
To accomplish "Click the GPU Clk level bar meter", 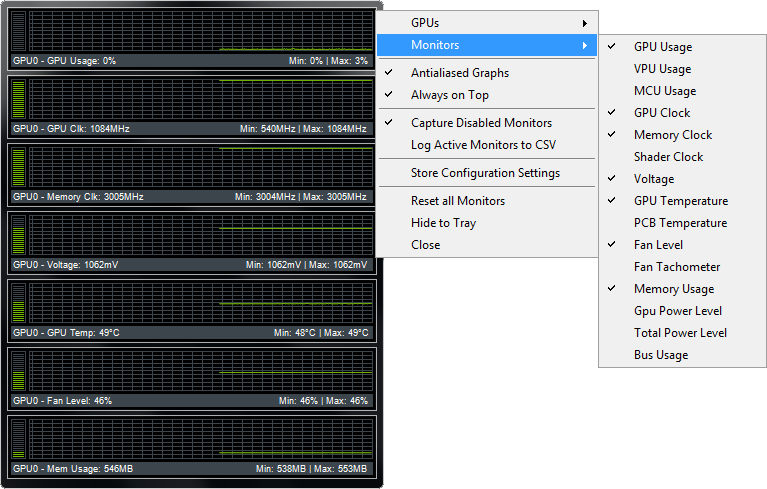I will (19, 99).
